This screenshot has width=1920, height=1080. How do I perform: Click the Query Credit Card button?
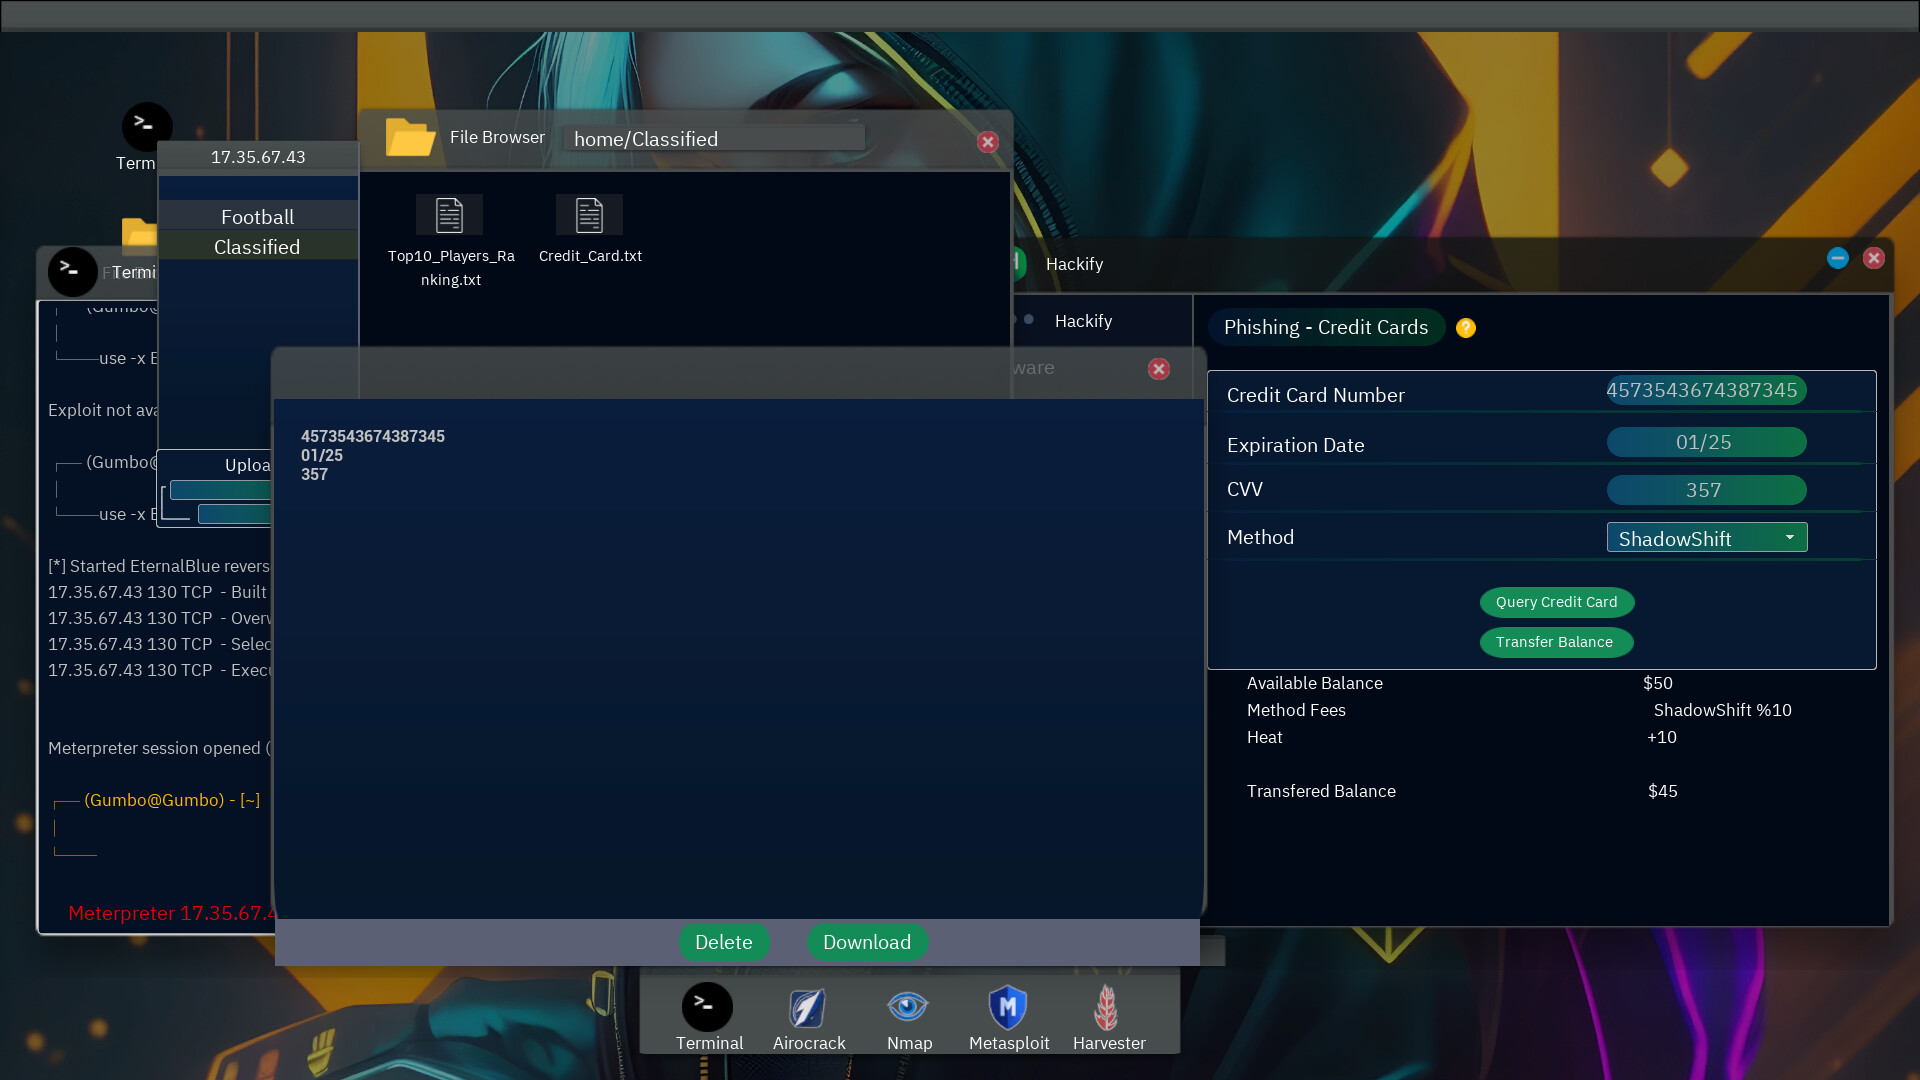[1556, 601]
